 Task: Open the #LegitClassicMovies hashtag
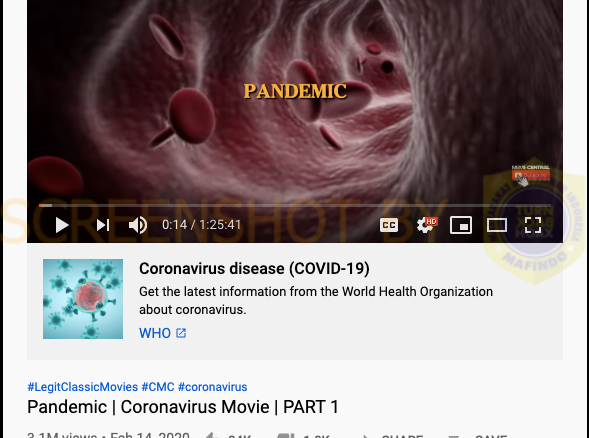pyautogui.click(x=83, y=387)
